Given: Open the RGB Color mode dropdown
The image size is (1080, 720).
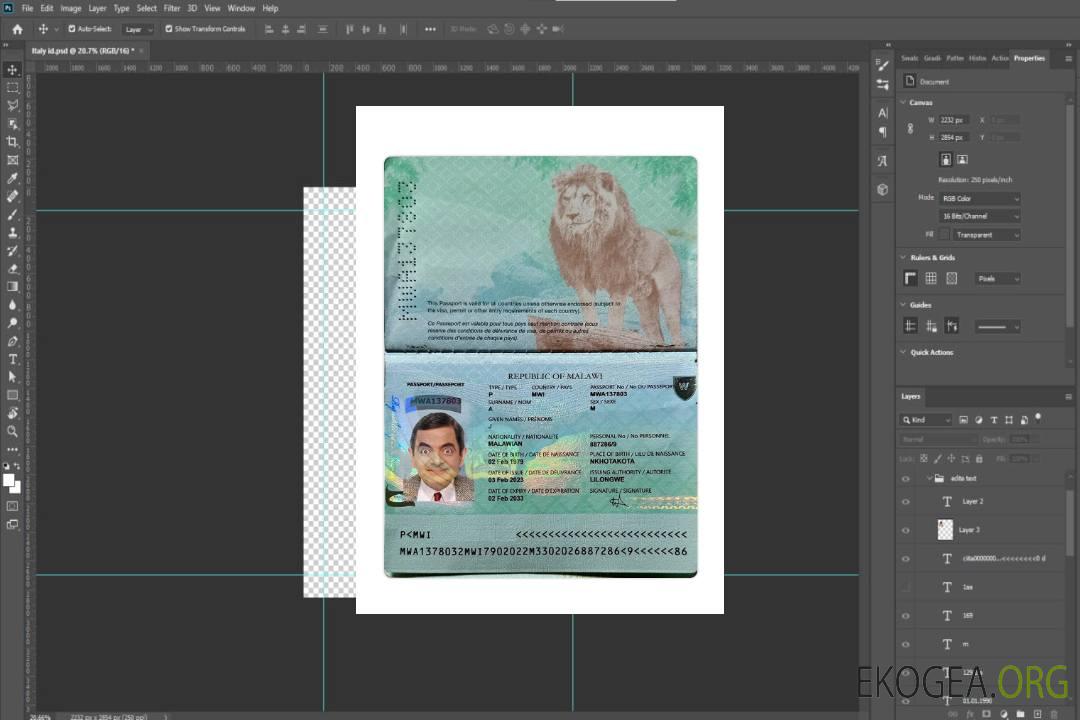Looking at the screenshot, I should pos(979,198).
